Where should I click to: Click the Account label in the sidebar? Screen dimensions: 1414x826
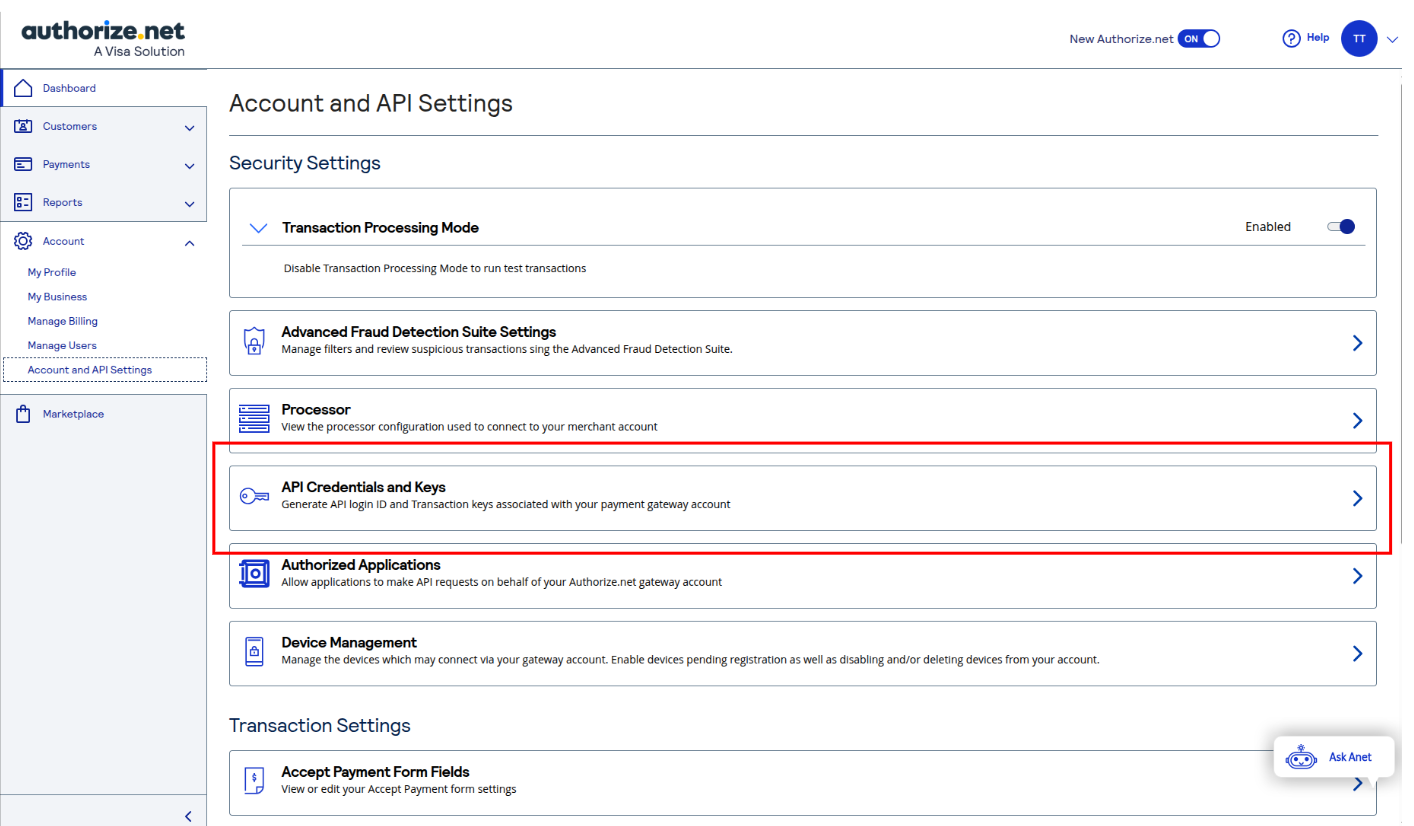63,241
